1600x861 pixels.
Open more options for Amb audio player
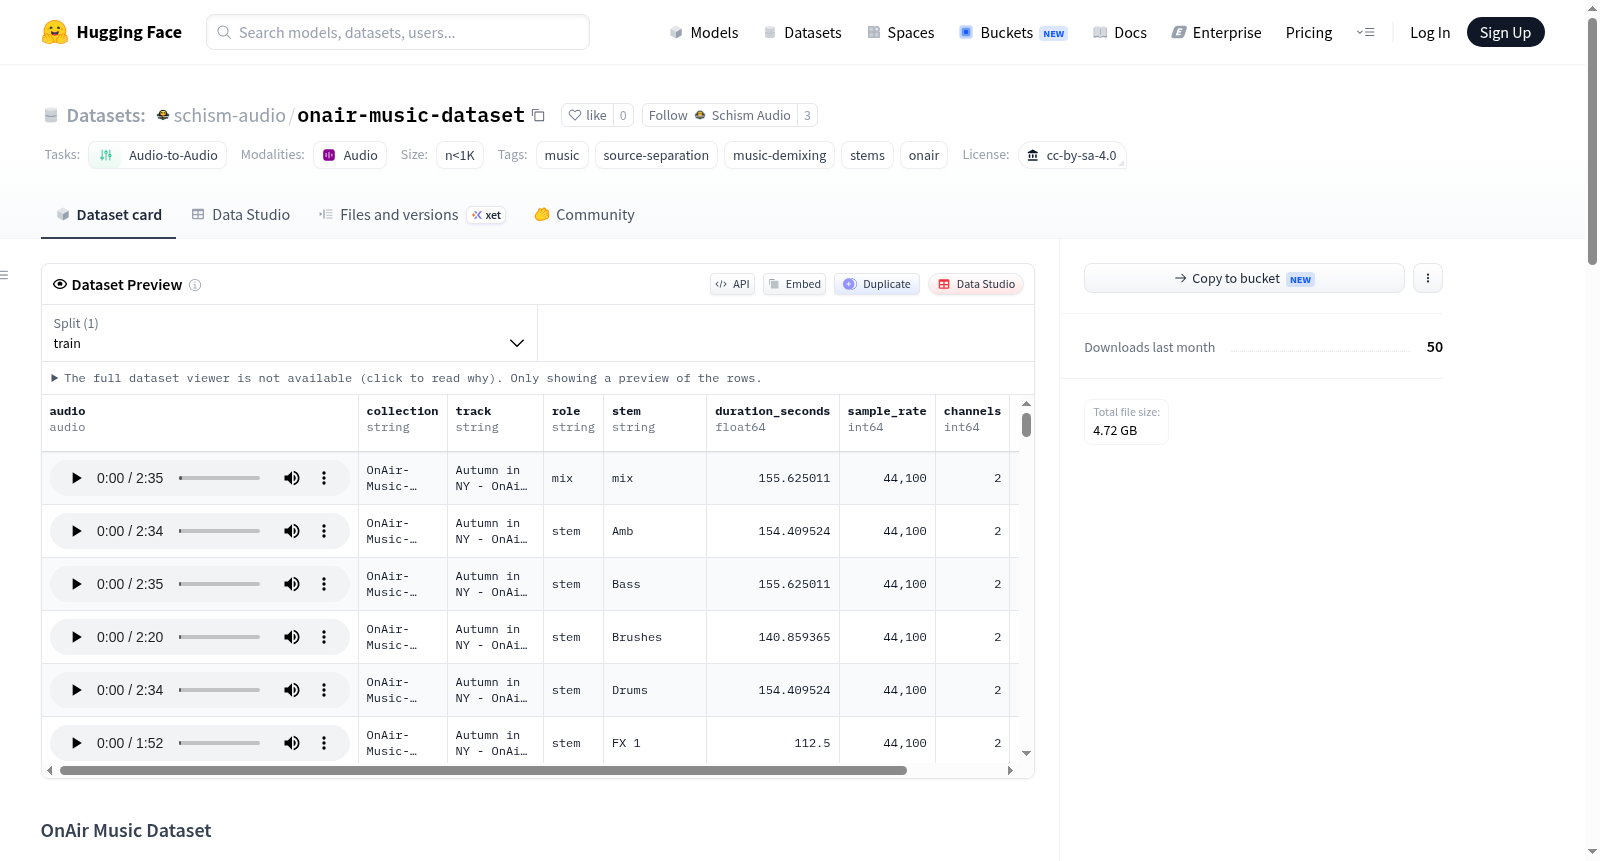pos(324,531)
